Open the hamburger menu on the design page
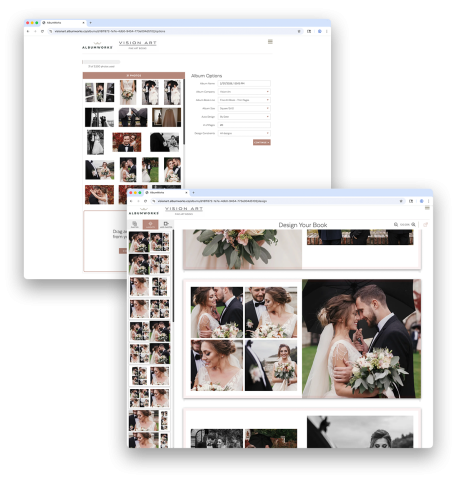 tap(427, 208)
